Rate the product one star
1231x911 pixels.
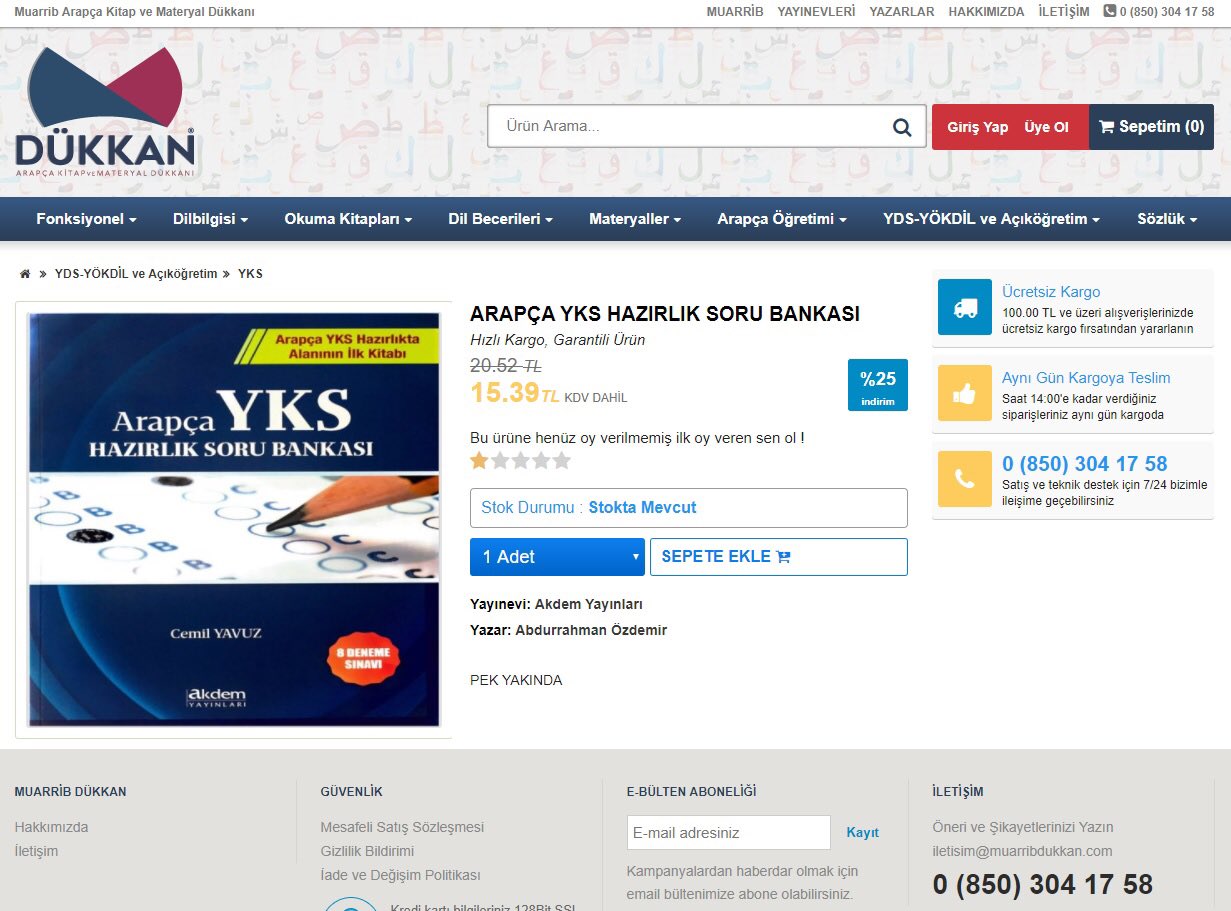point(479,460)
